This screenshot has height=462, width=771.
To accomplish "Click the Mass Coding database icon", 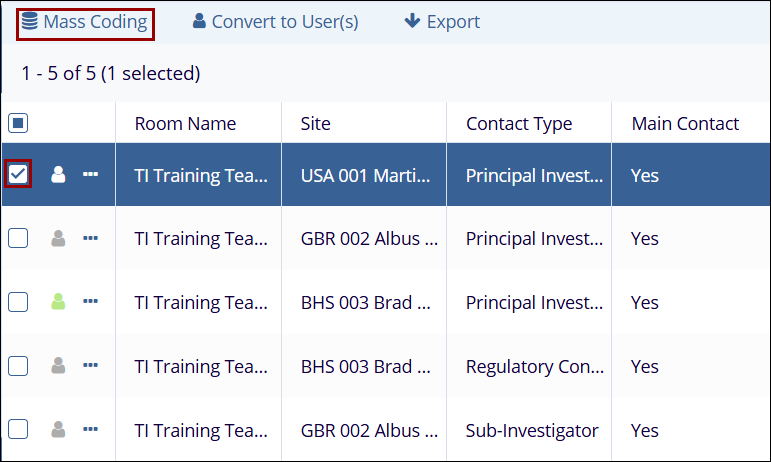I will [x=30, y=22].
